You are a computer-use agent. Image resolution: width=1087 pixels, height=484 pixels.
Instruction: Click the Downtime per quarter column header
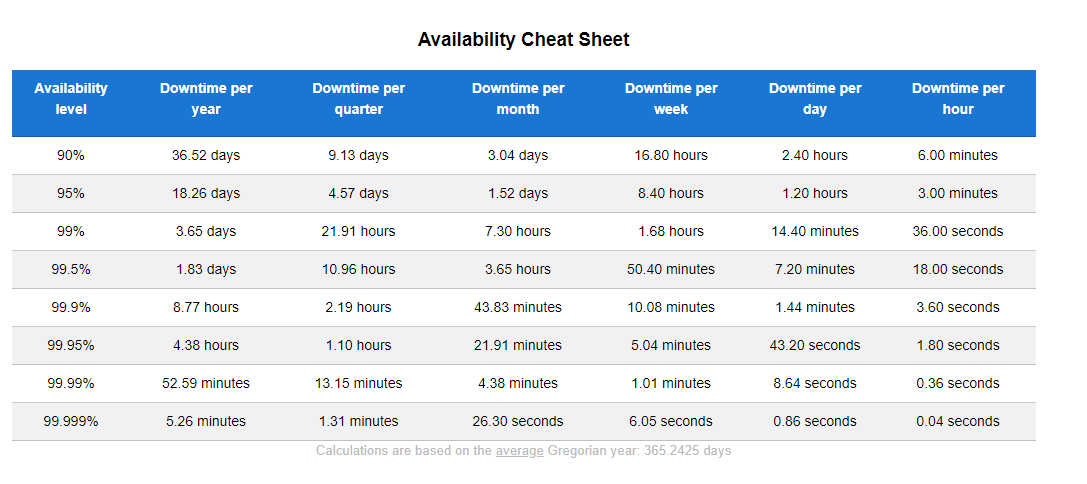click(358, 99)
